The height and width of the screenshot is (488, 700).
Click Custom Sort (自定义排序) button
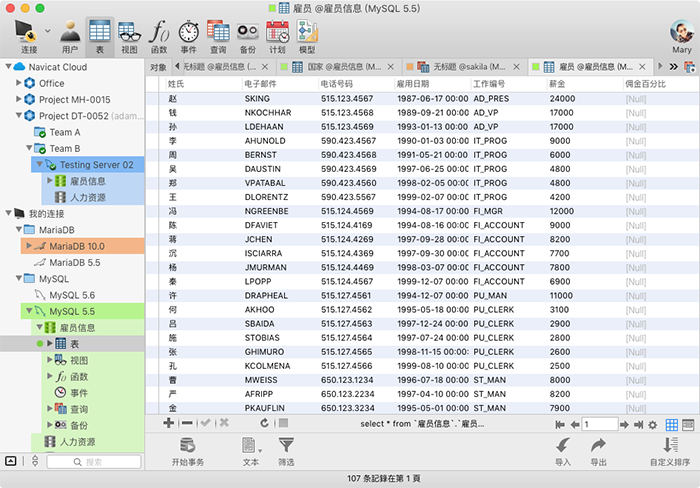point(670,451)
